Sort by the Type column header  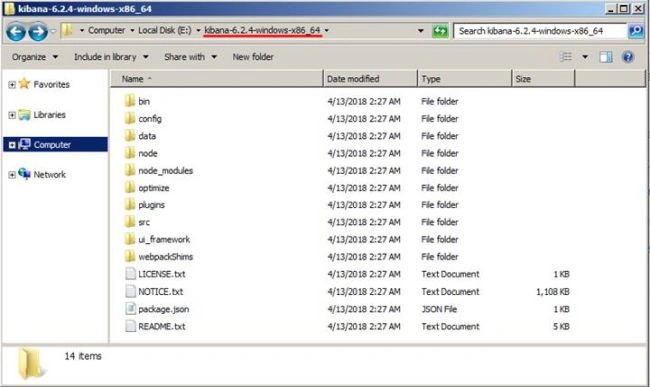(465, 79)
